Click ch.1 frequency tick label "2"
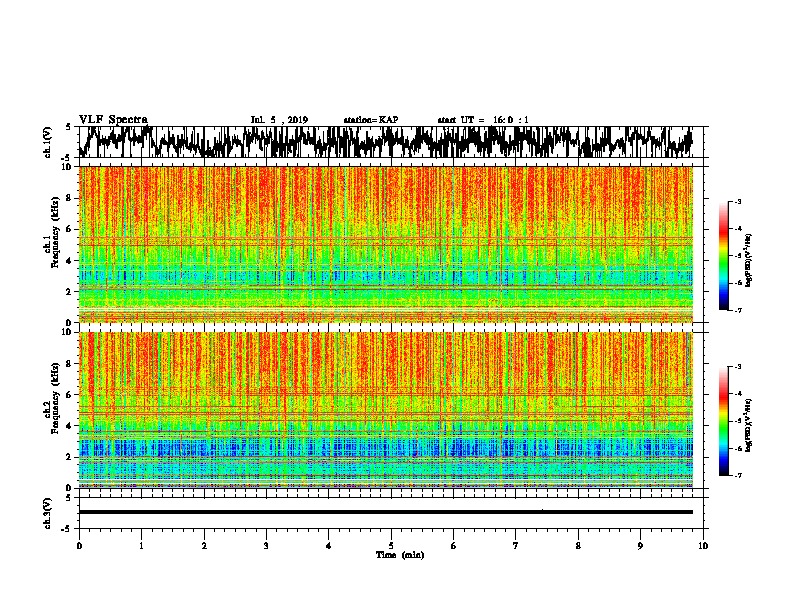Image resolution: width=792 pixels, height=612 pixels. (70, 291)
